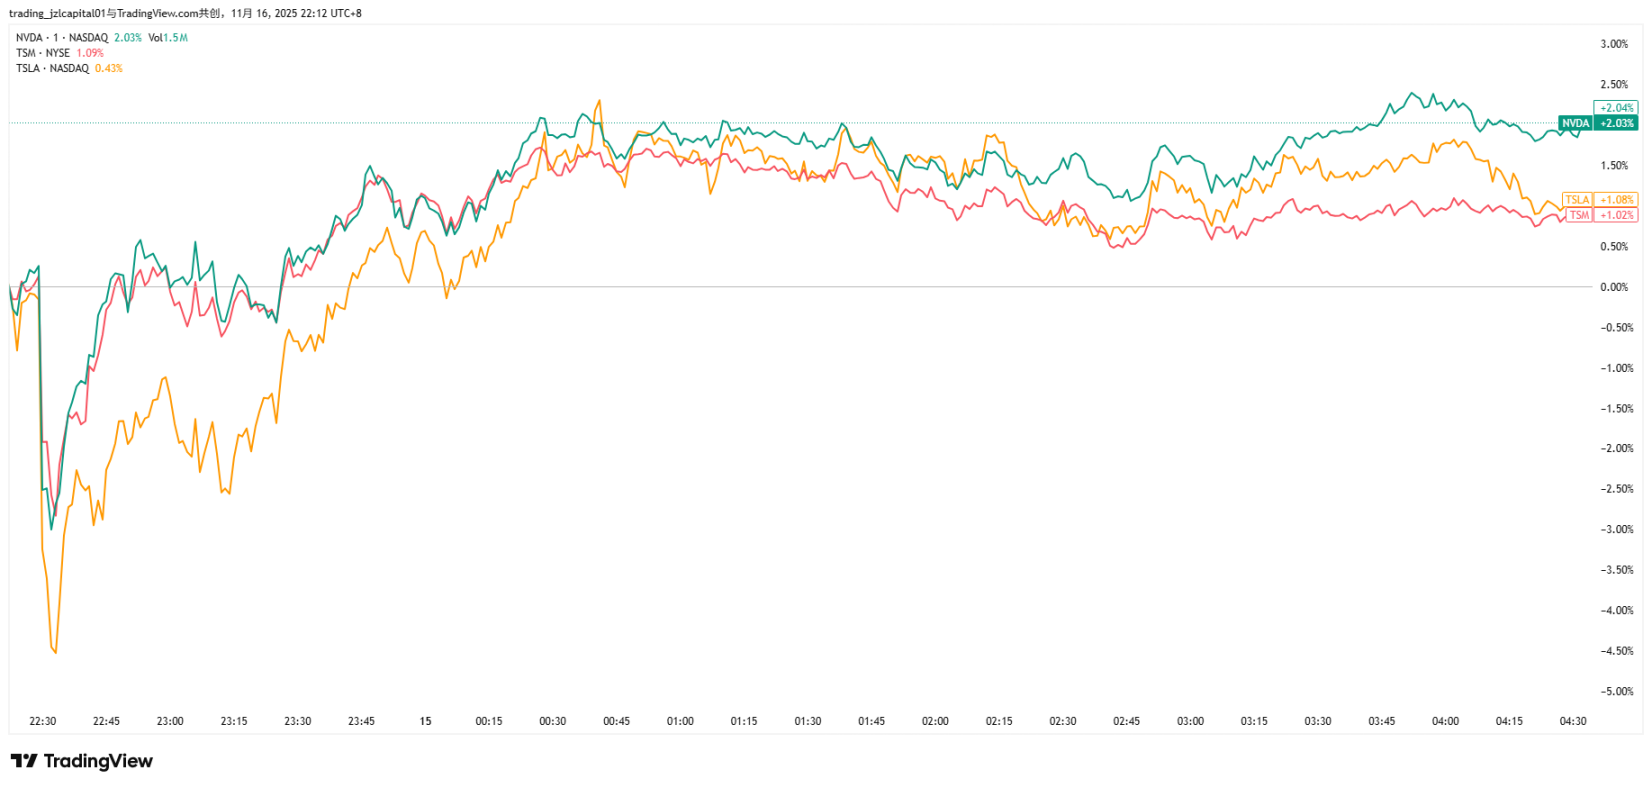Click the green +2.03% NVDA value badge
The height and width of the screenshot is (788, 1652).
1617,123
